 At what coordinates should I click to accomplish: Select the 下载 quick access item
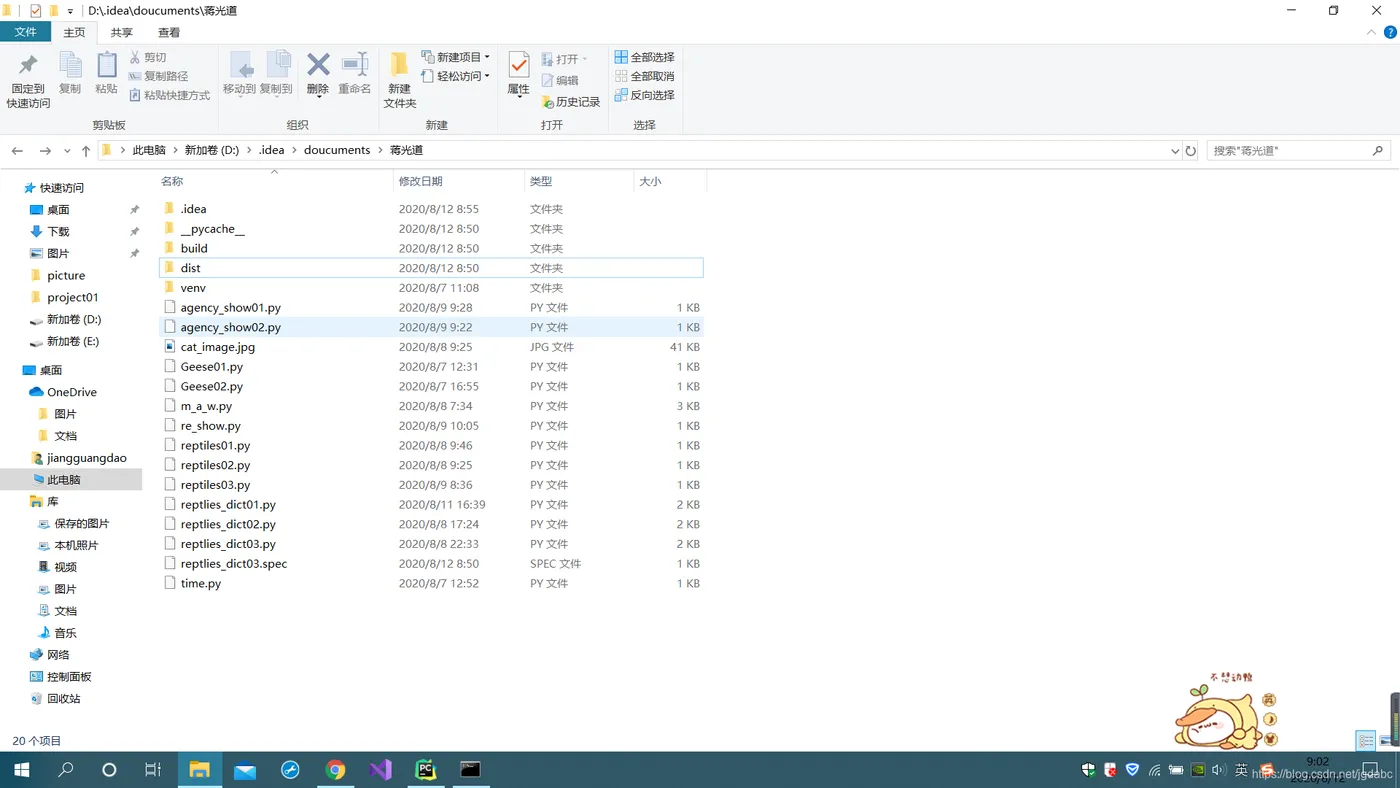click(58, 231)
